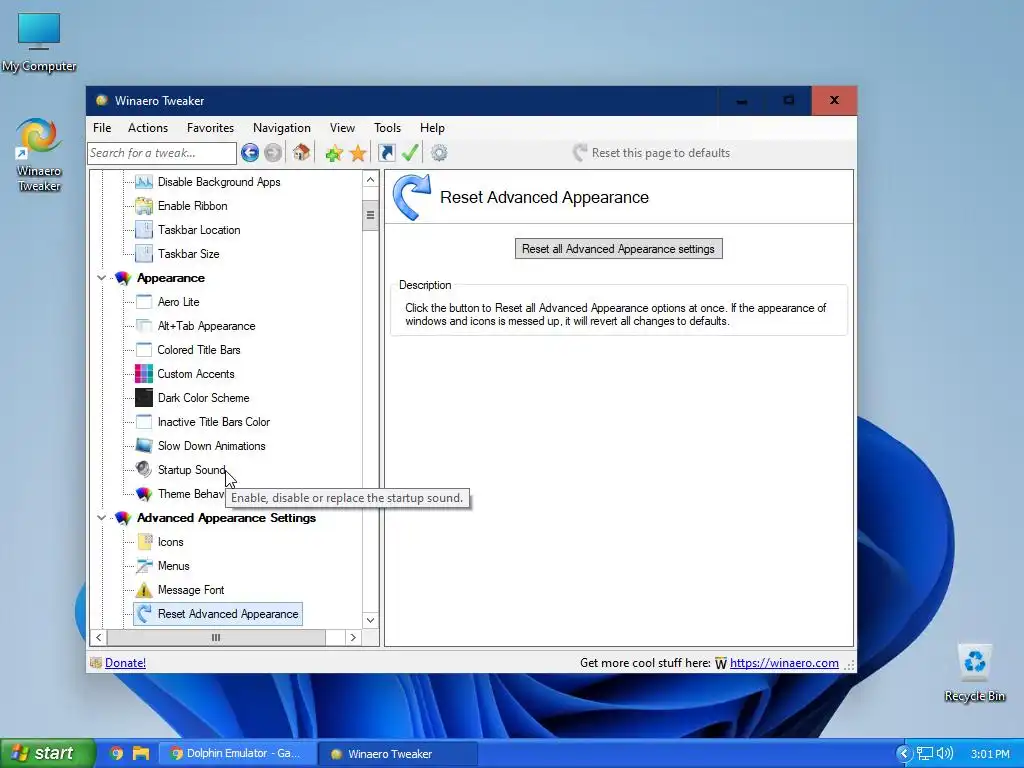Click the Message Font warning icon
Image resolution: width=1024 pixels, height=768 pixels.
tap(144, 590)
